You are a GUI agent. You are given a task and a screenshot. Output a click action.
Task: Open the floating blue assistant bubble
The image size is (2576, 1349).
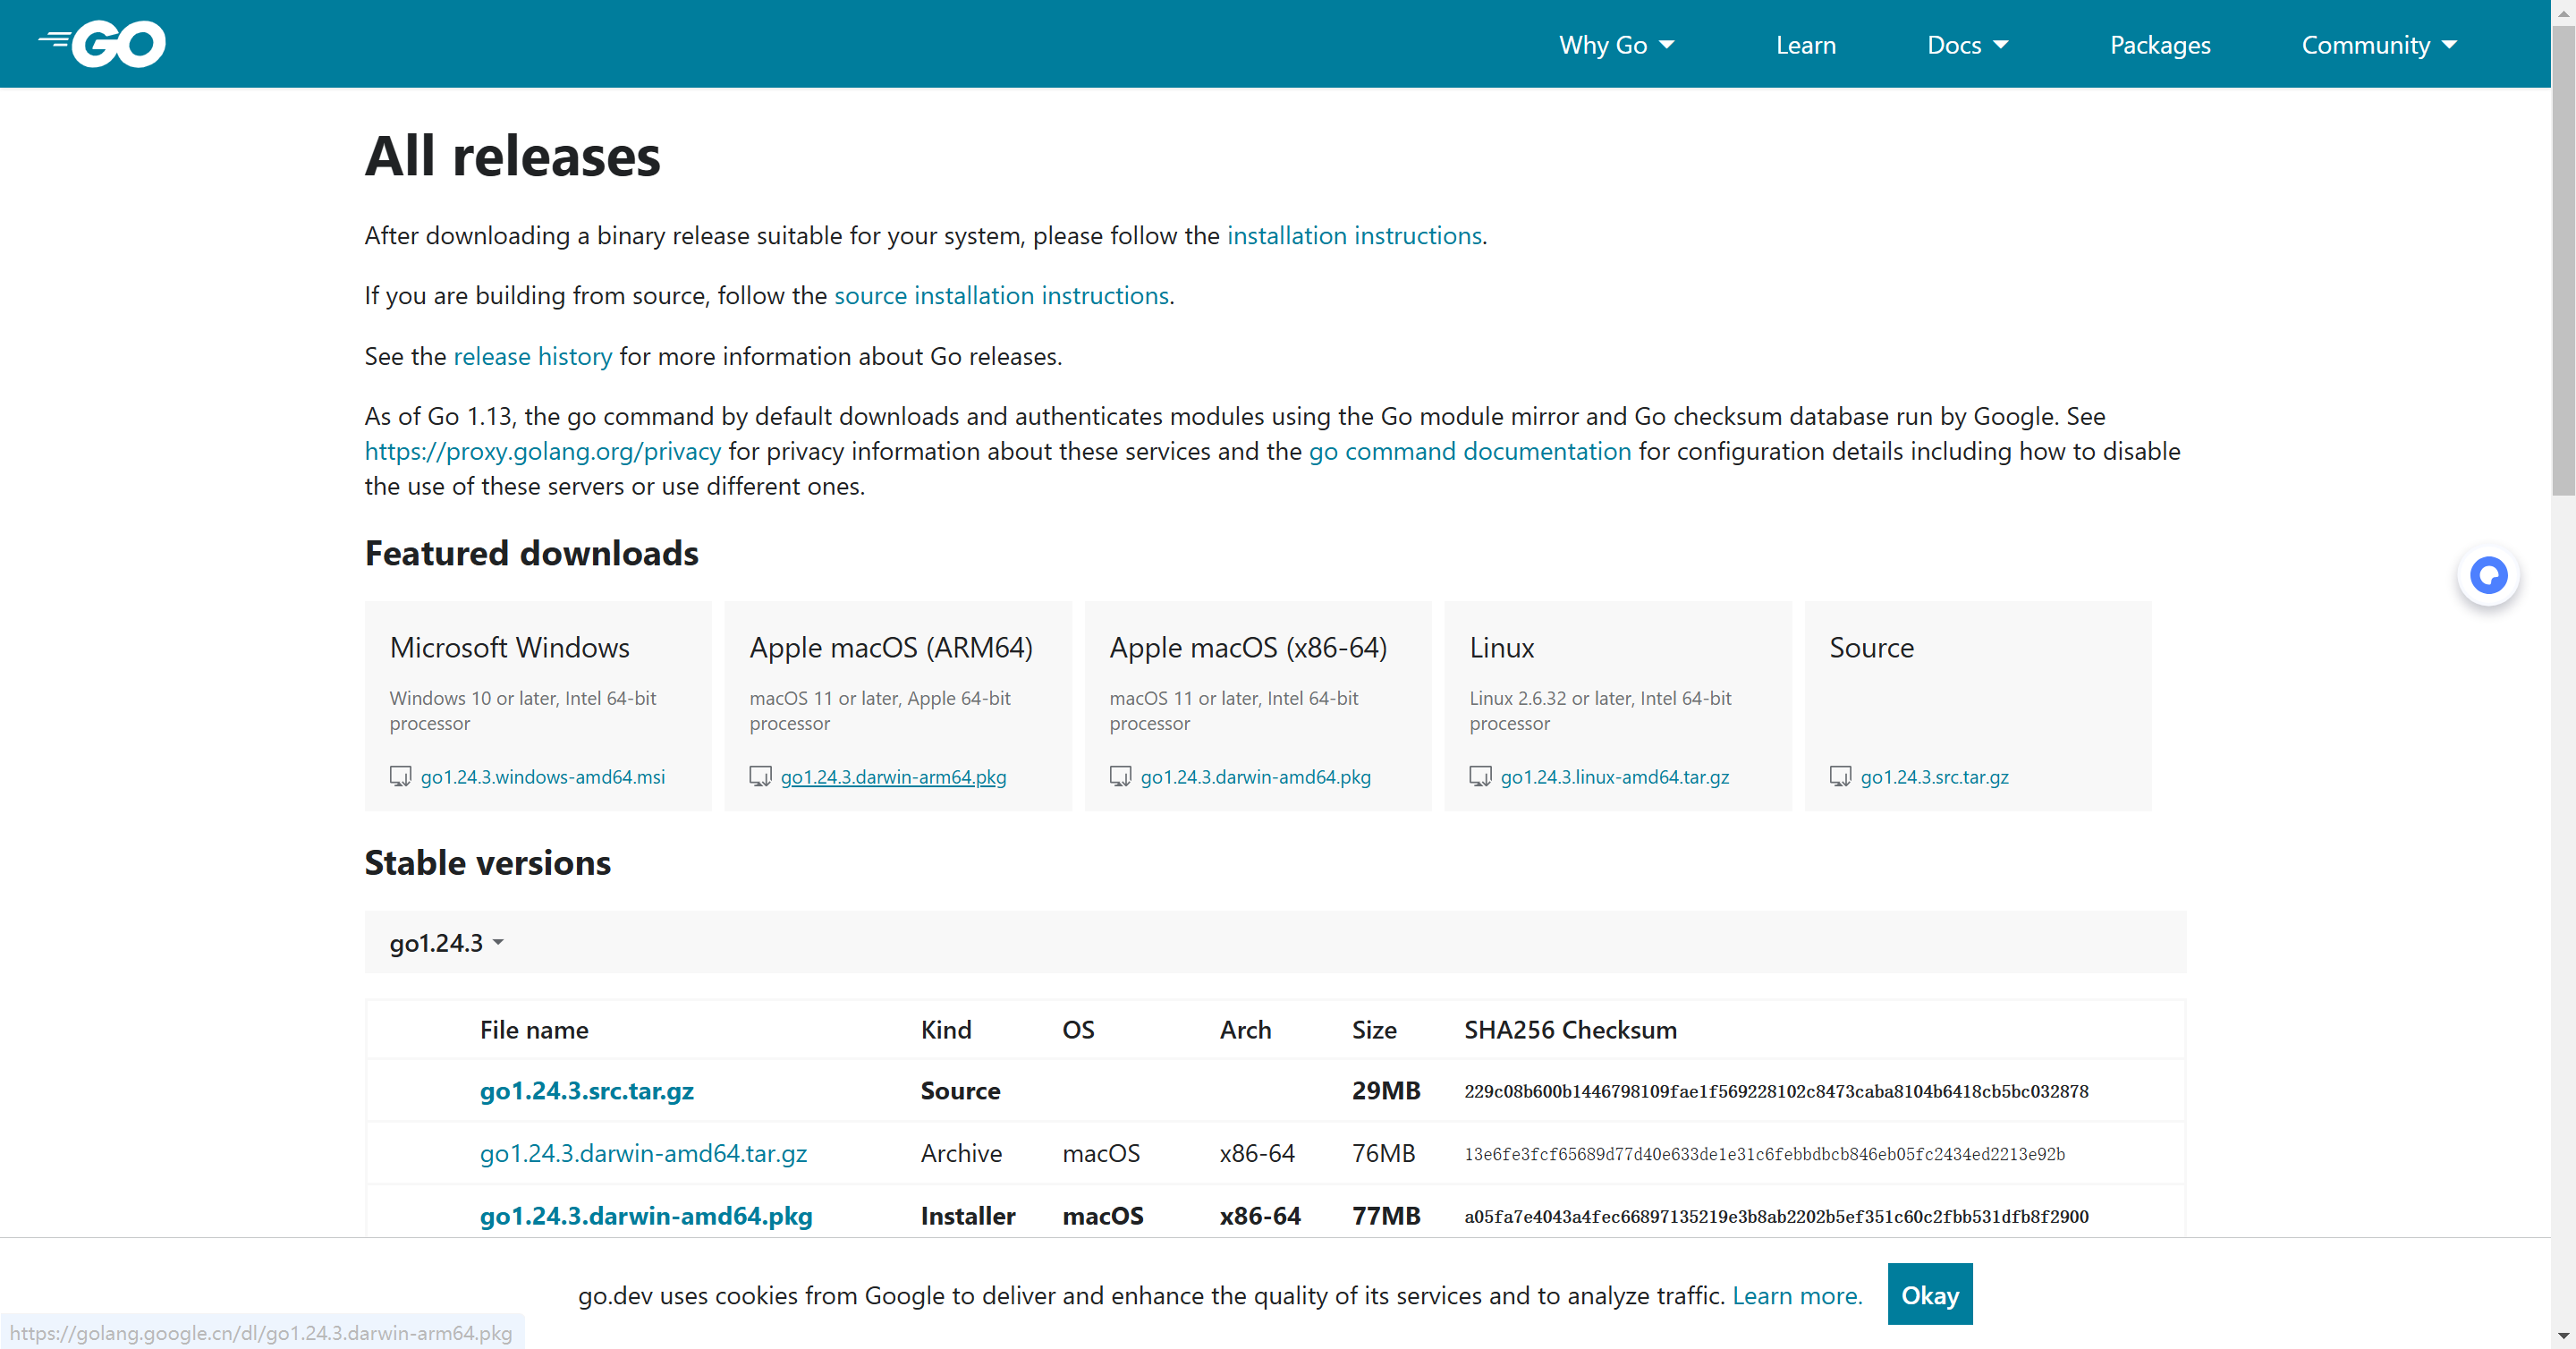coord(2488,575)
